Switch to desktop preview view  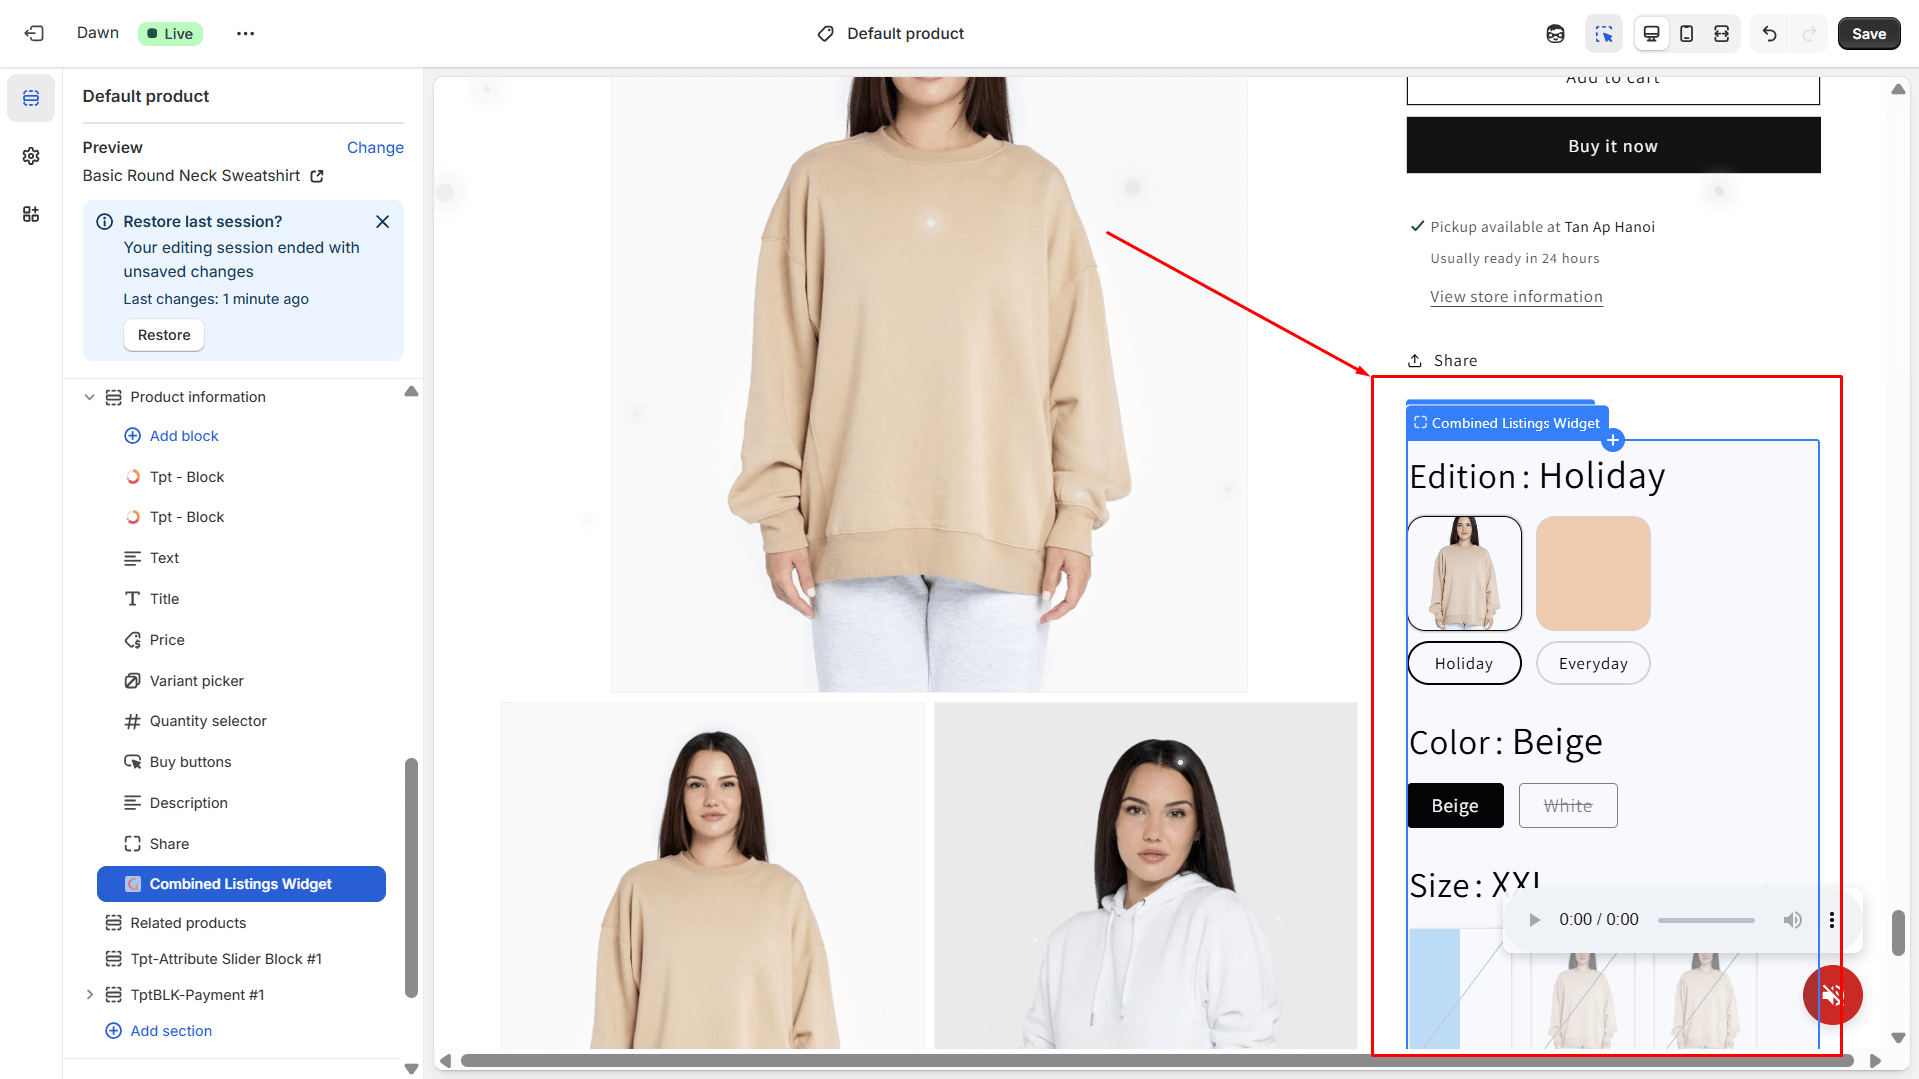1652,34
